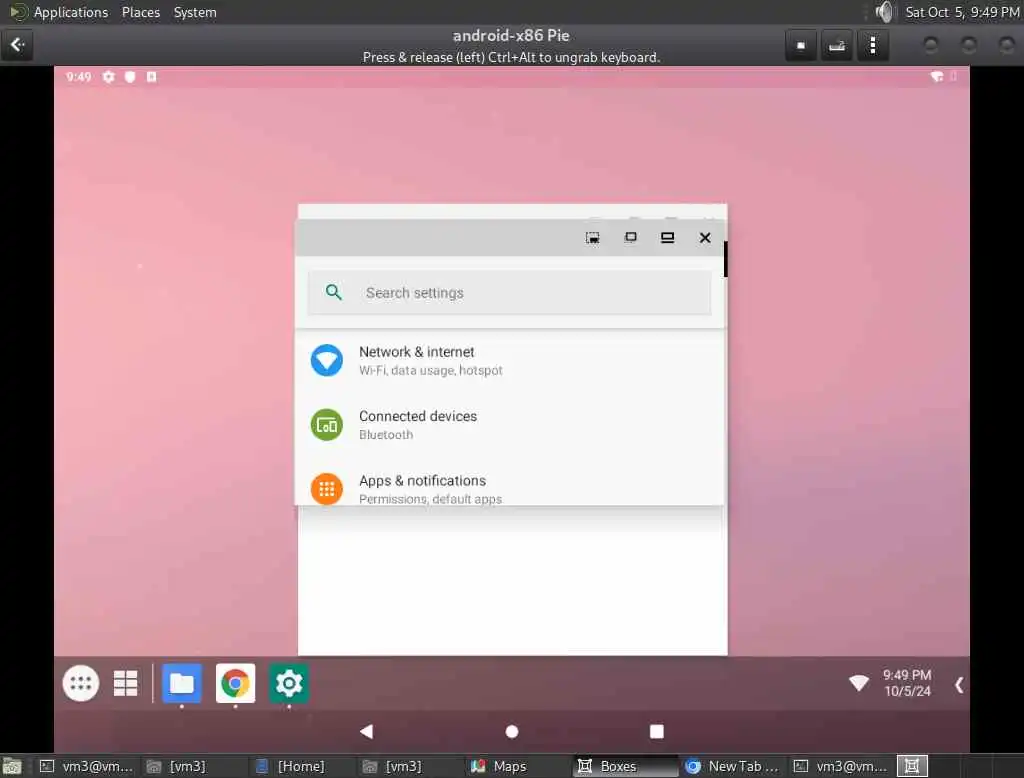Open Connected devices settings

click(x=509, y=425)
